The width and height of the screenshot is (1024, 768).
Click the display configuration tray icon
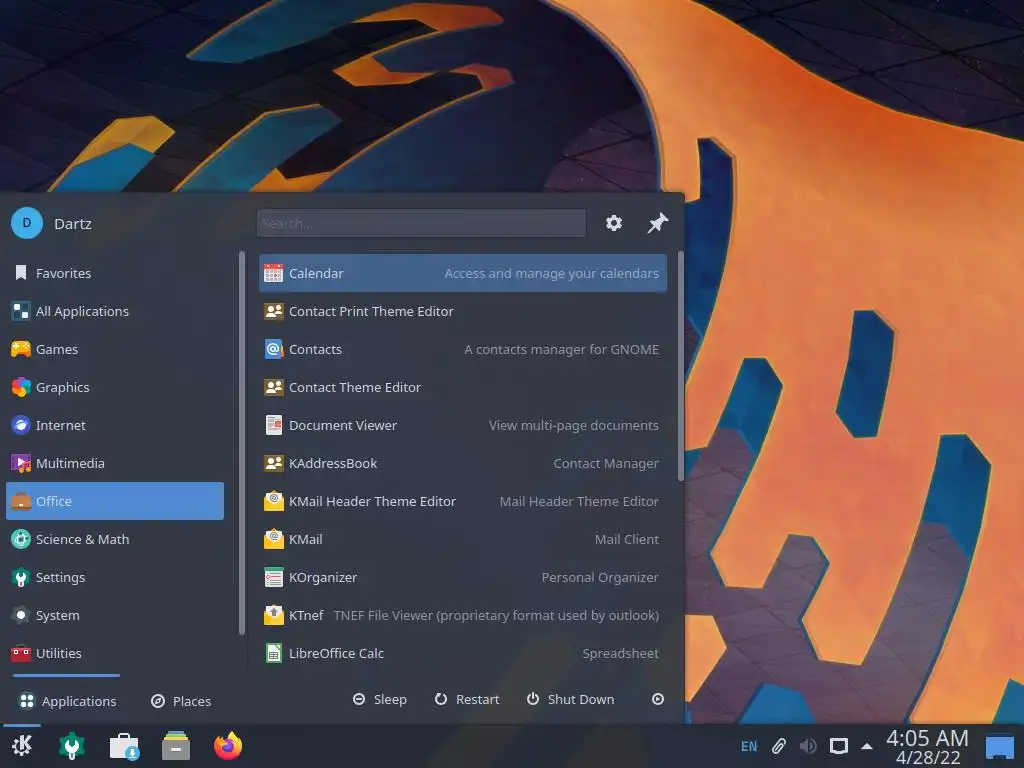(839, 746)
